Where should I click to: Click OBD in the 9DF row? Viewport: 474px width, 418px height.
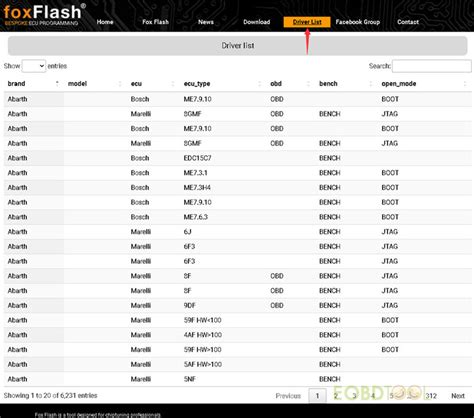[x=277, y=305]
